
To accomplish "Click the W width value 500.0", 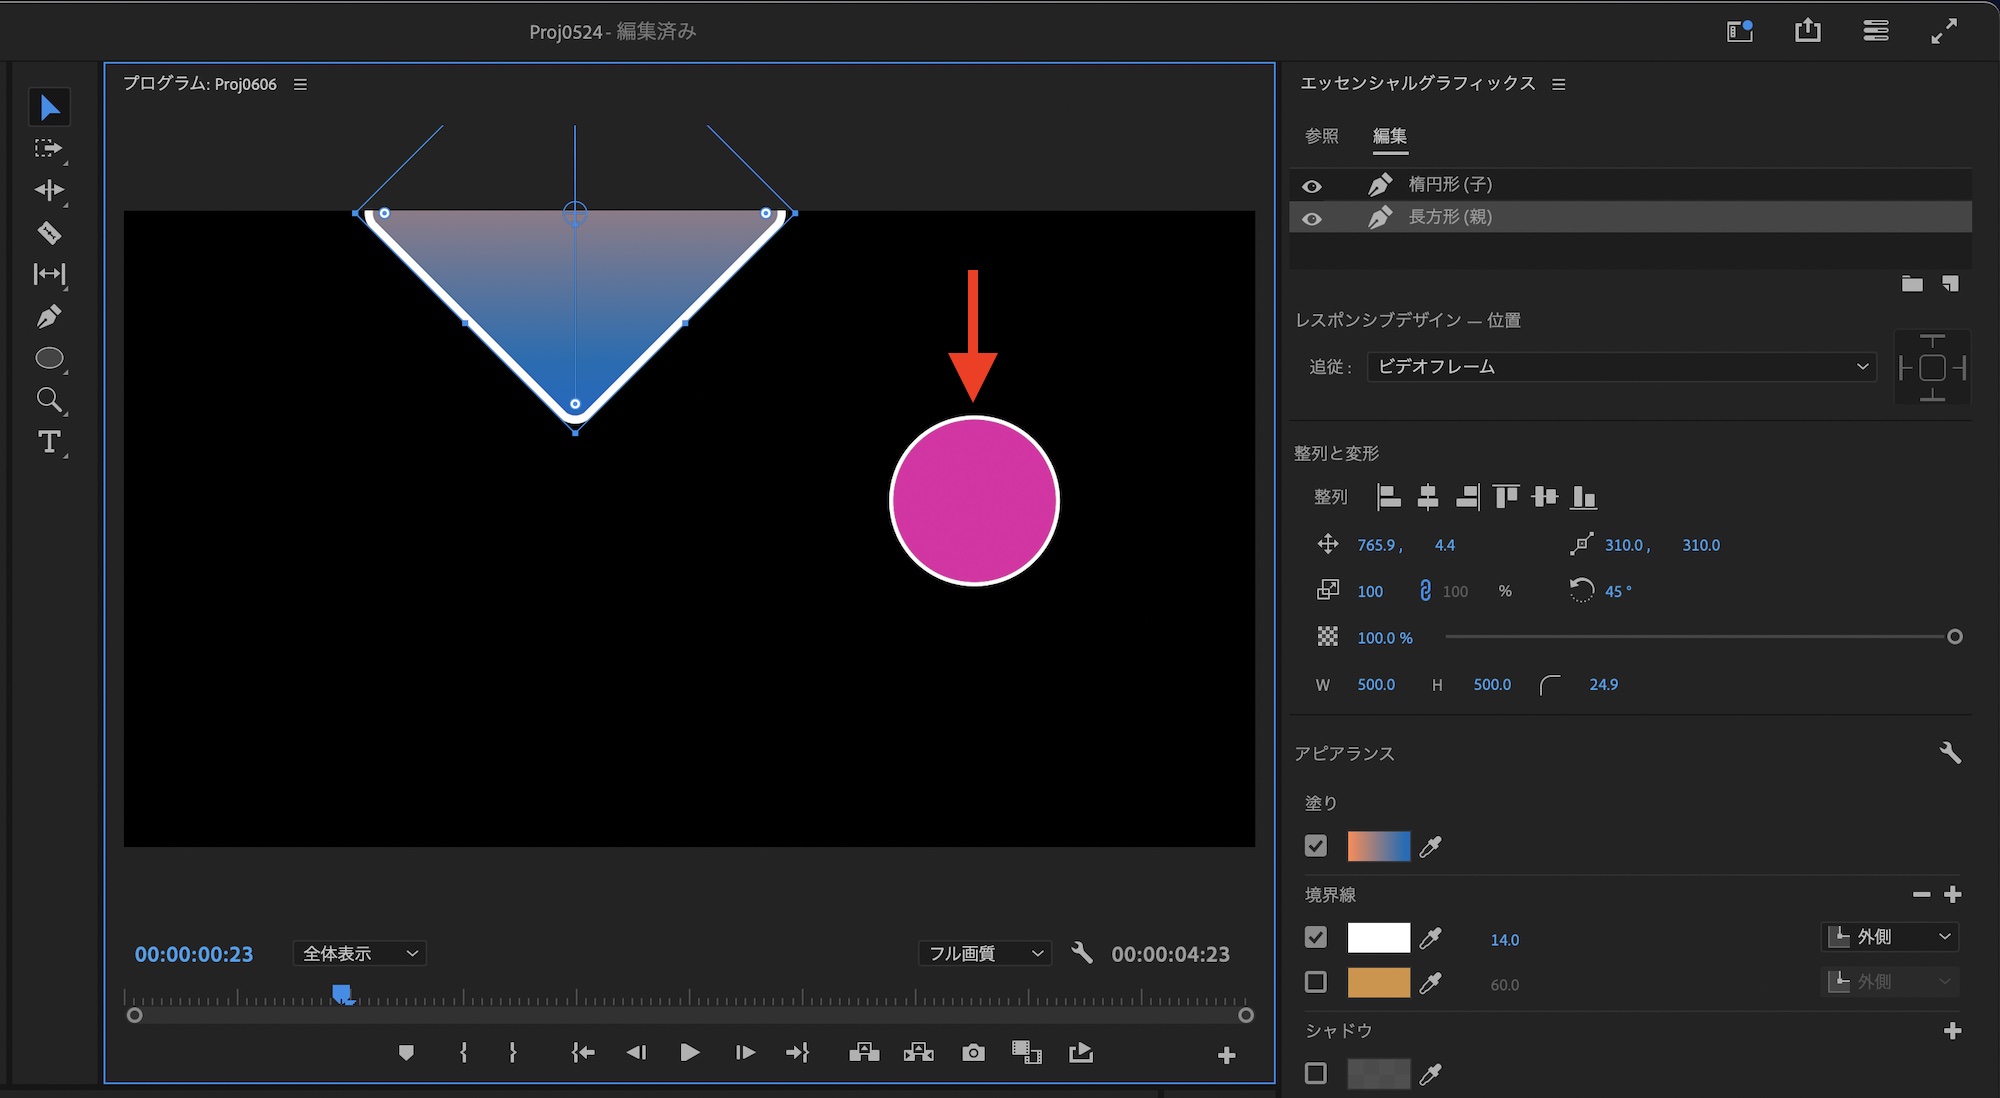I will click(x=1376, y=685).
